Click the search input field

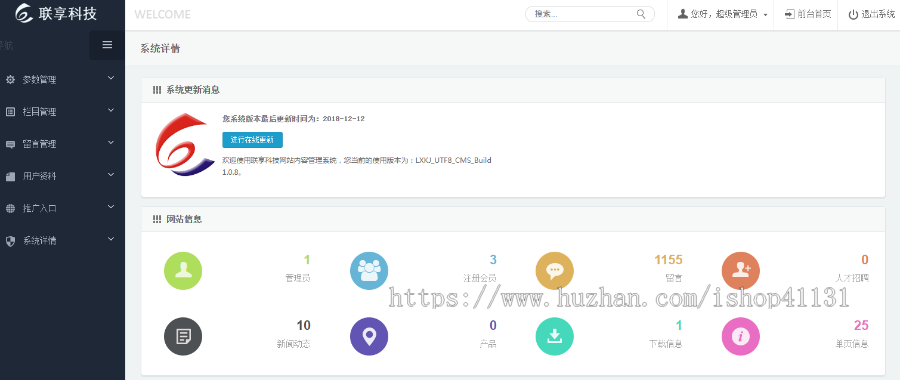click(x=590, y=14)
